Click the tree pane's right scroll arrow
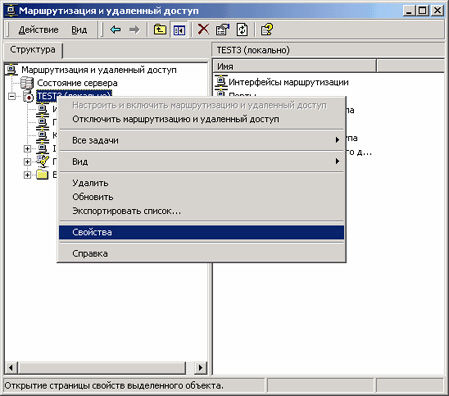Viewport: 449px width, 396px height. (200, 368)
